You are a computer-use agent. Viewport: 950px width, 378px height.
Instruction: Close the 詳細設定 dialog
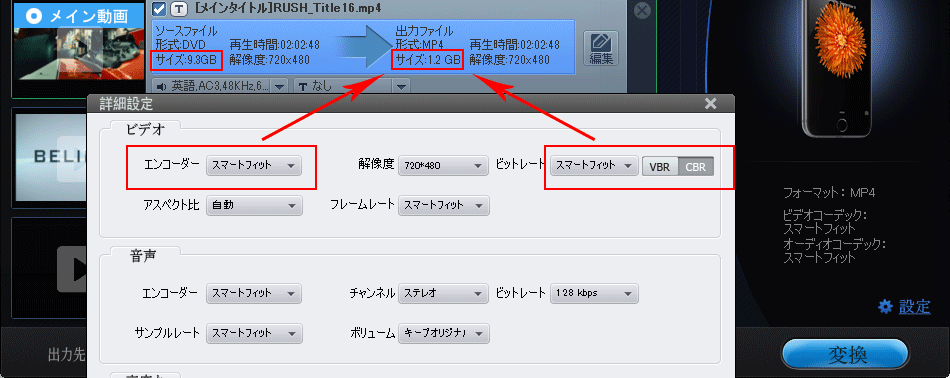711,104
